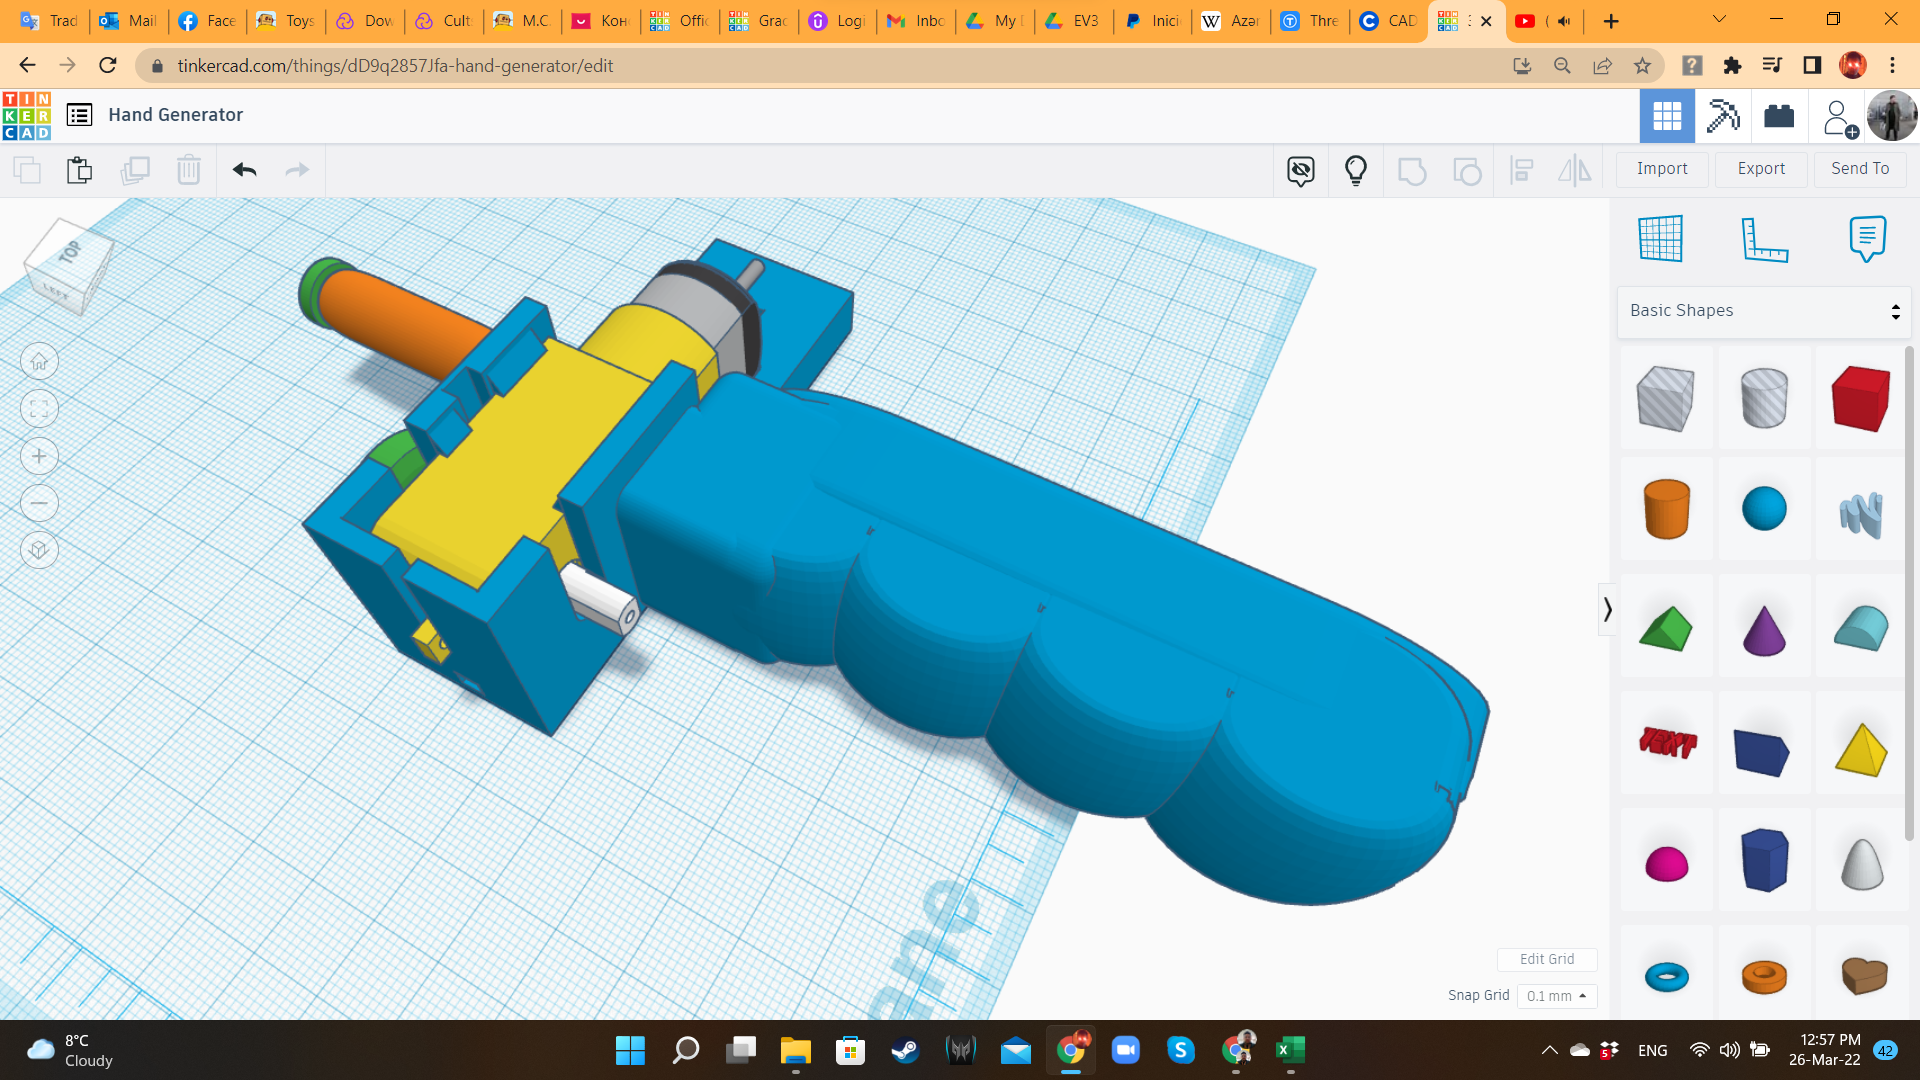Toggle Show All hidden objects lightbulb
This screenshot has height=1080, width=1920.
tap(1355, 170)
